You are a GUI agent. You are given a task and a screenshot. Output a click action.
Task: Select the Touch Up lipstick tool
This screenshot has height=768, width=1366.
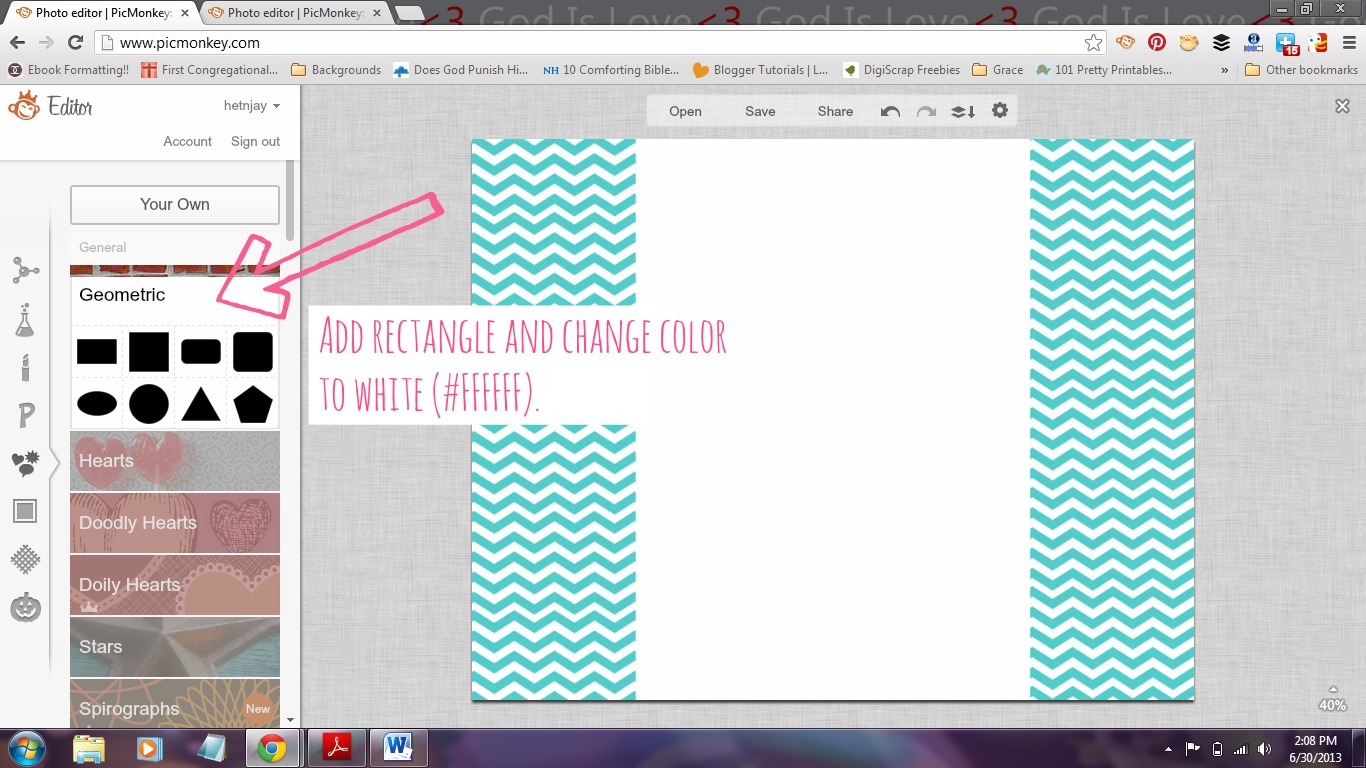click(x=25, y=368)
